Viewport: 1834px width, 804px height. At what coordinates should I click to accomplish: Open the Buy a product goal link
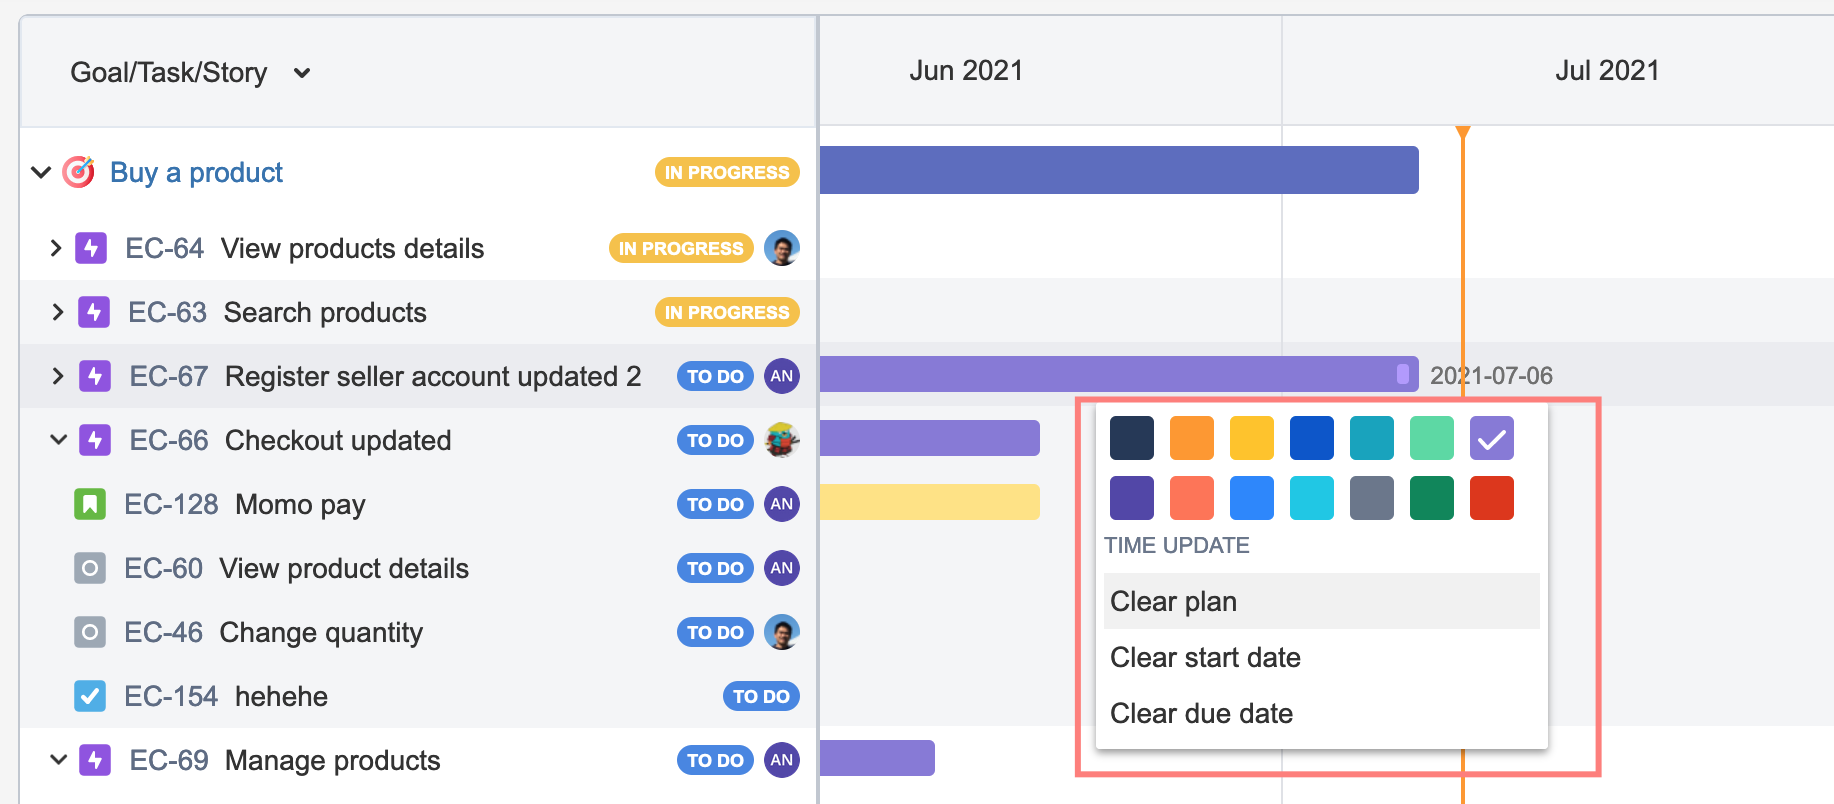coord(196,172)
